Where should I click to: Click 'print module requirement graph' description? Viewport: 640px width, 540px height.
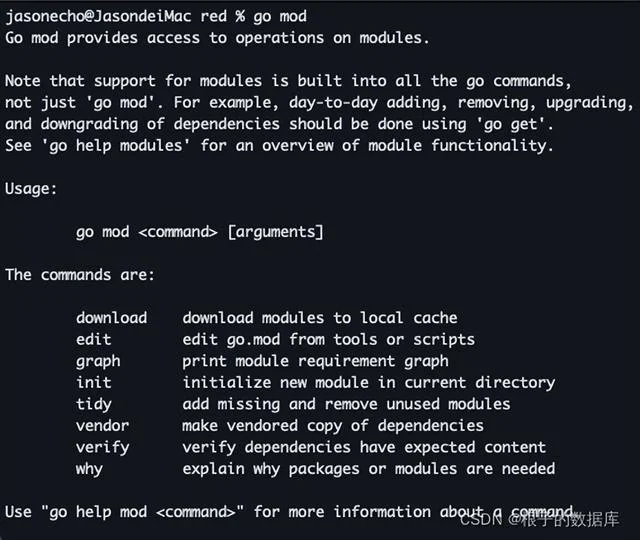315,361
